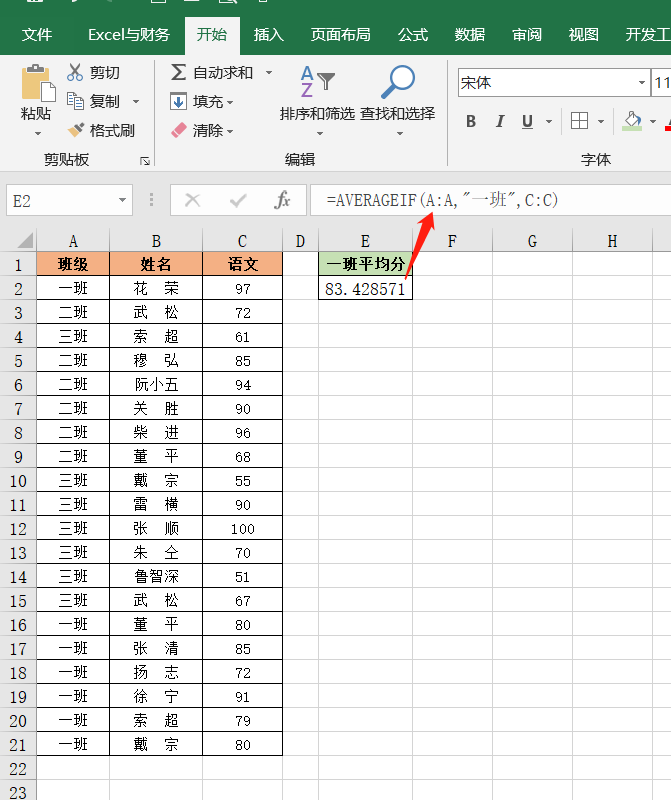This screenshot has width=671, height=800.
Task: Click the AutoSum sigma icon
Action: pyautogui.click(x=178, y=72)
